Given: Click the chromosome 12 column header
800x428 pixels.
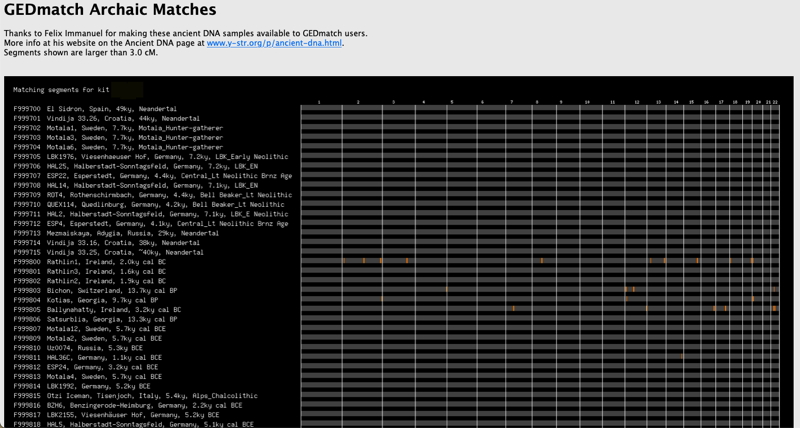Looking at the screenshot, I should (637, 102).
